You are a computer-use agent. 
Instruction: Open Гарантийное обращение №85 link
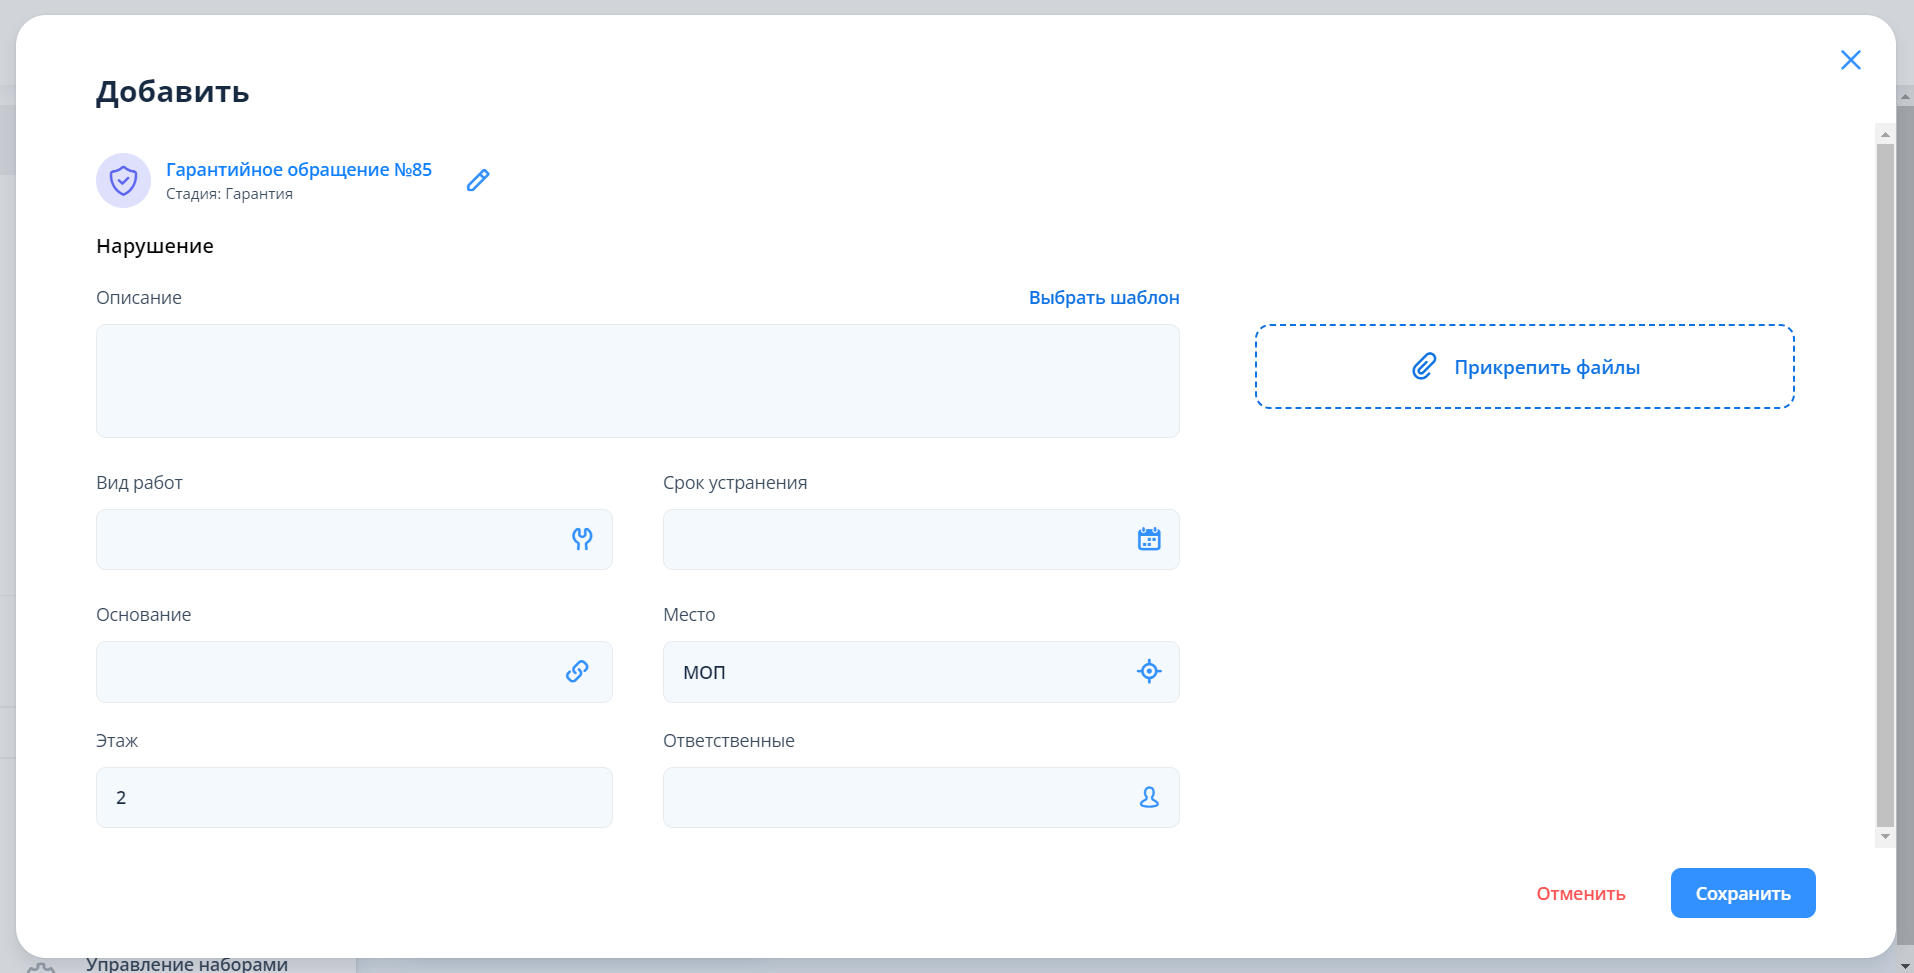[x=299, y=170]
